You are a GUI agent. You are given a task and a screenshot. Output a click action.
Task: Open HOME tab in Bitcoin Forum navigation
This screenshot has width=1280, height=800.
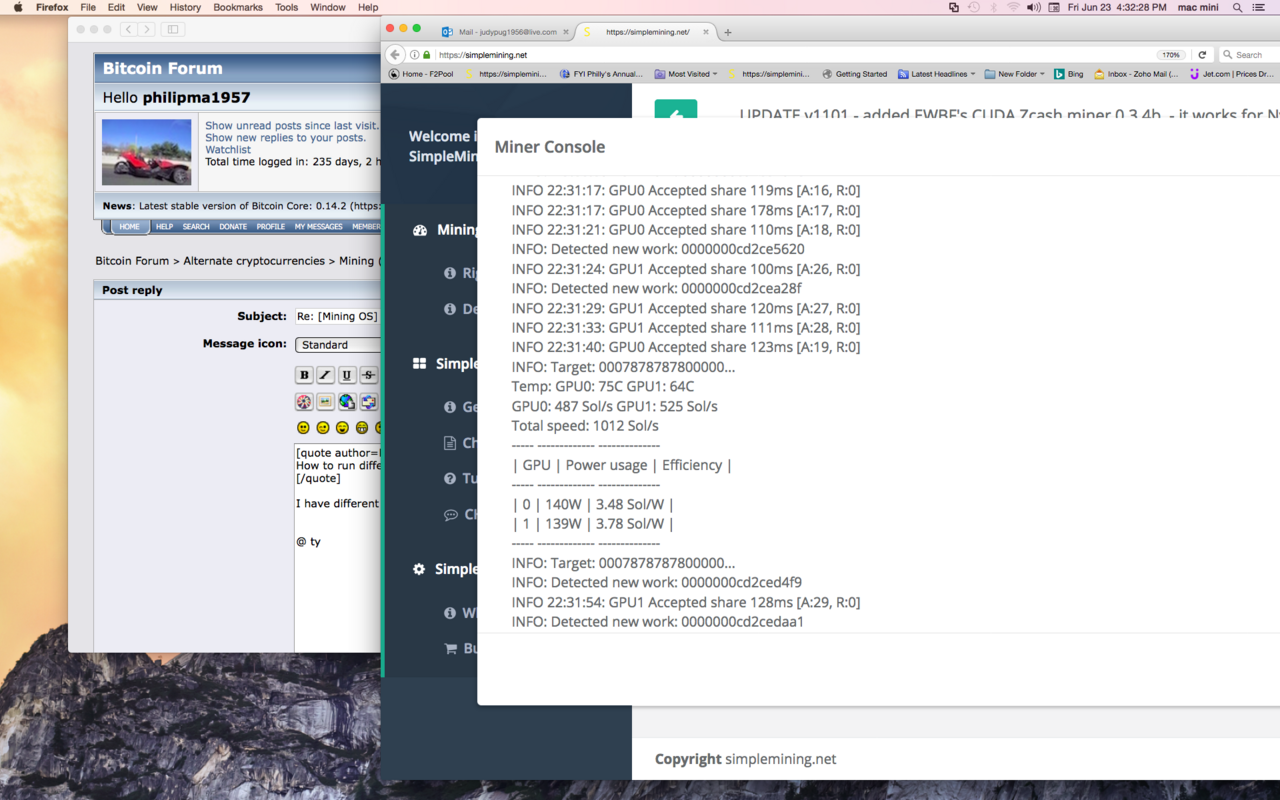(130, 227)
